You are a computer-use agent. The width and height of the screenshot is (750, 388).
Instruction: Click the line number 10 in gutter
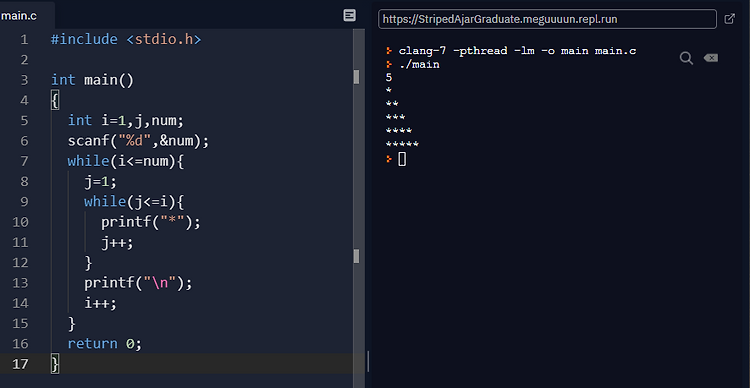tap(20, 222)
